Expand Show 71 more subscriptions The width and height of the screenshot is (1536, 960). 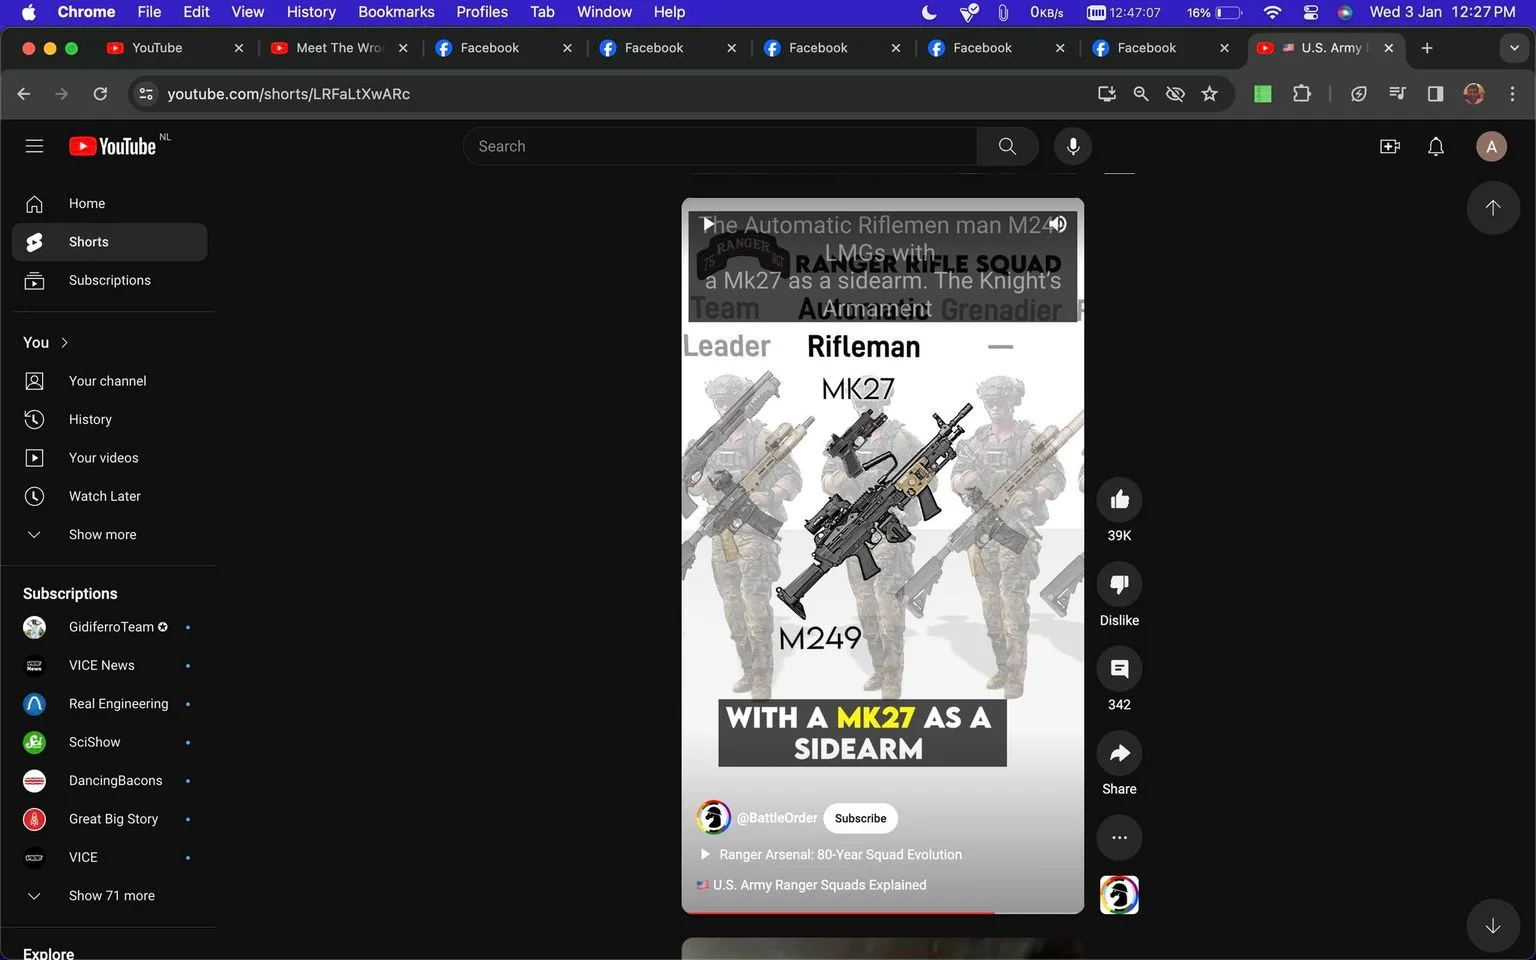pos(110,896)
